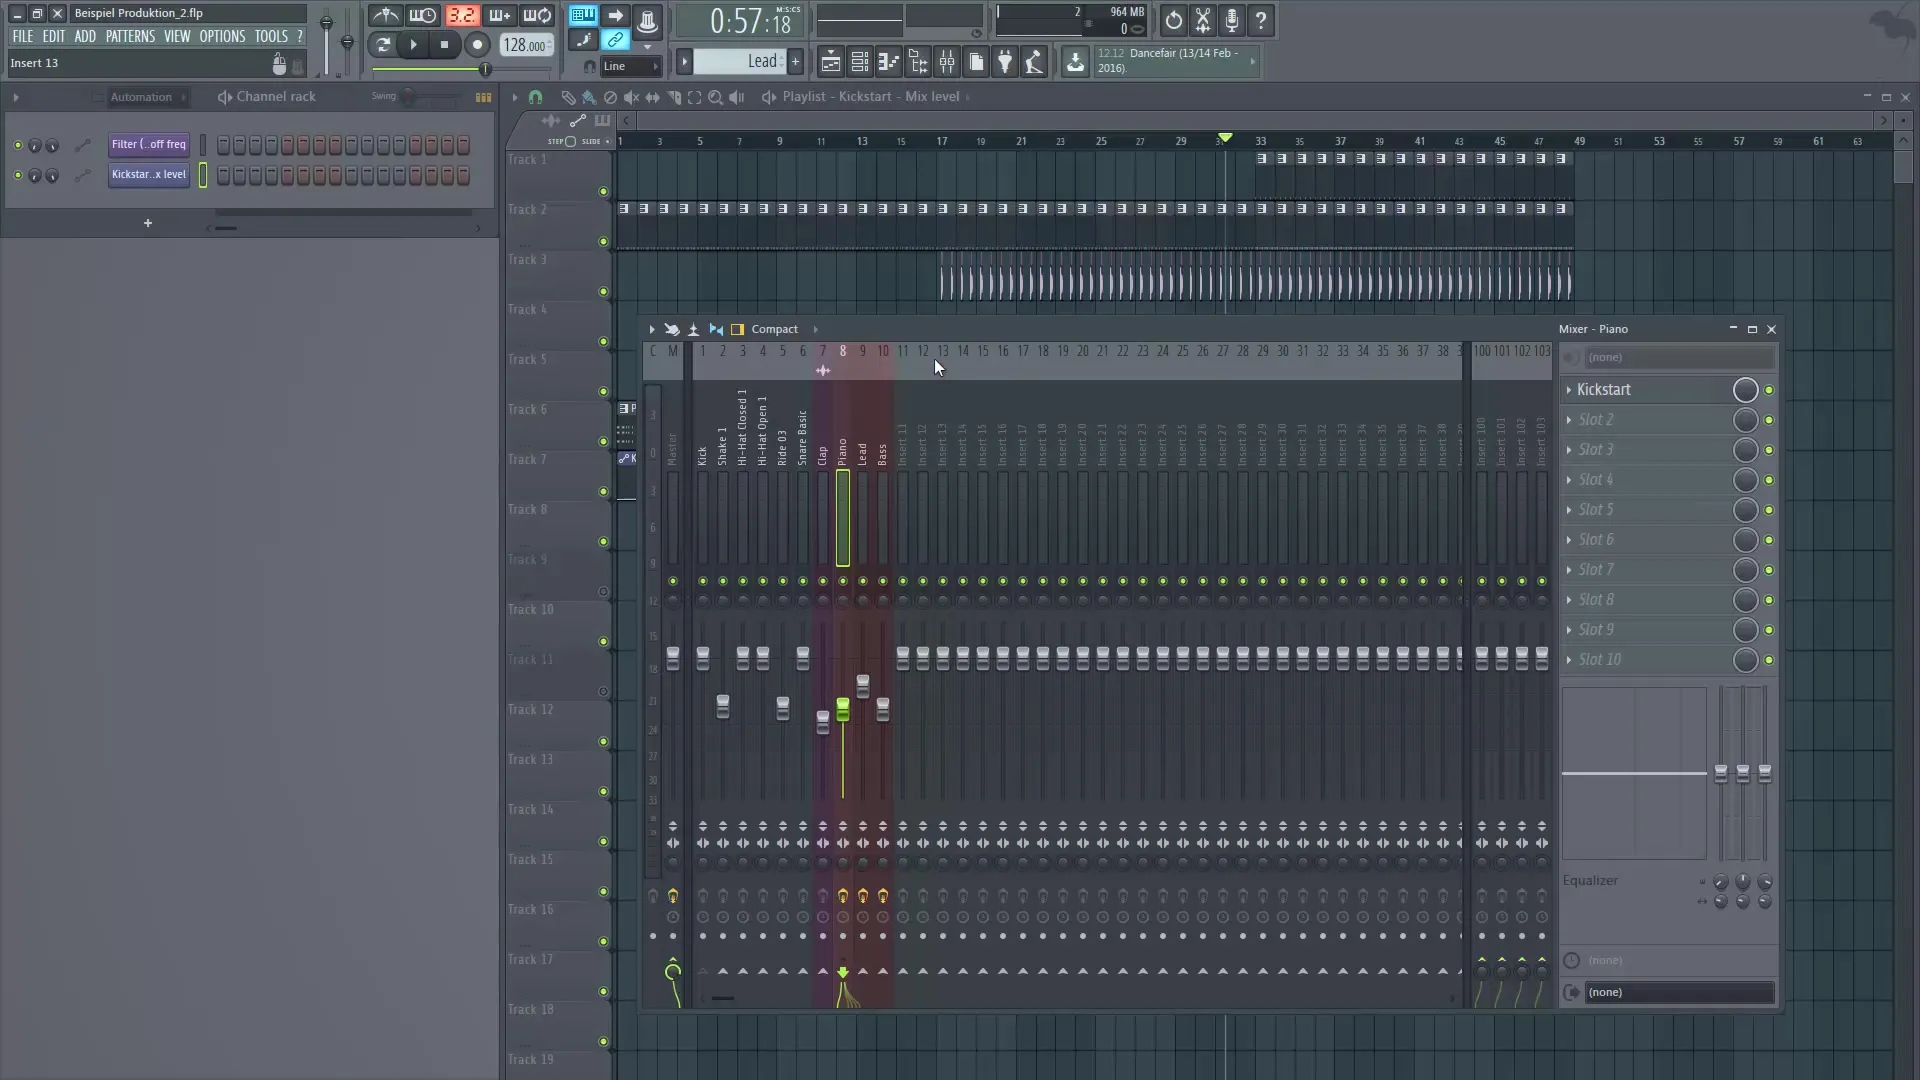Image resolution: width=1920 pixels, height=1080 pixels.
Task: Mute Track 1 in the Playlist
Action: (603, 191)
